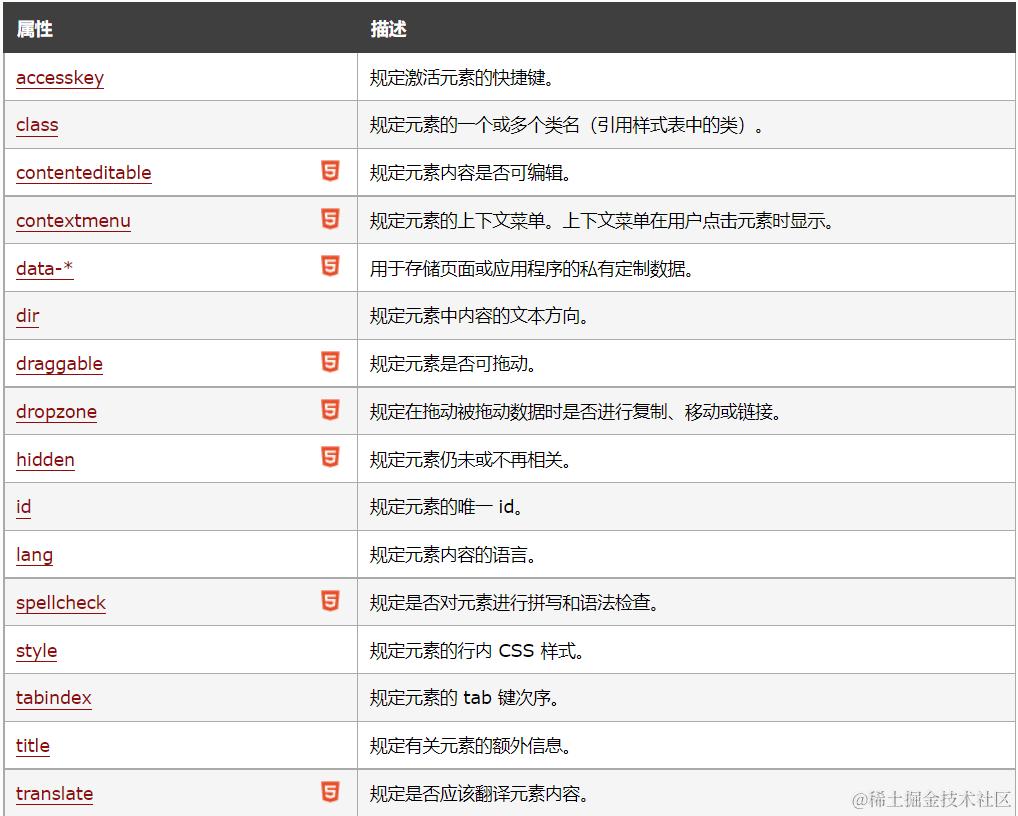Click the HTML5 badge beside contenteditable
This screenshot has width=1018, height=816.
click(x=330, y=170)
